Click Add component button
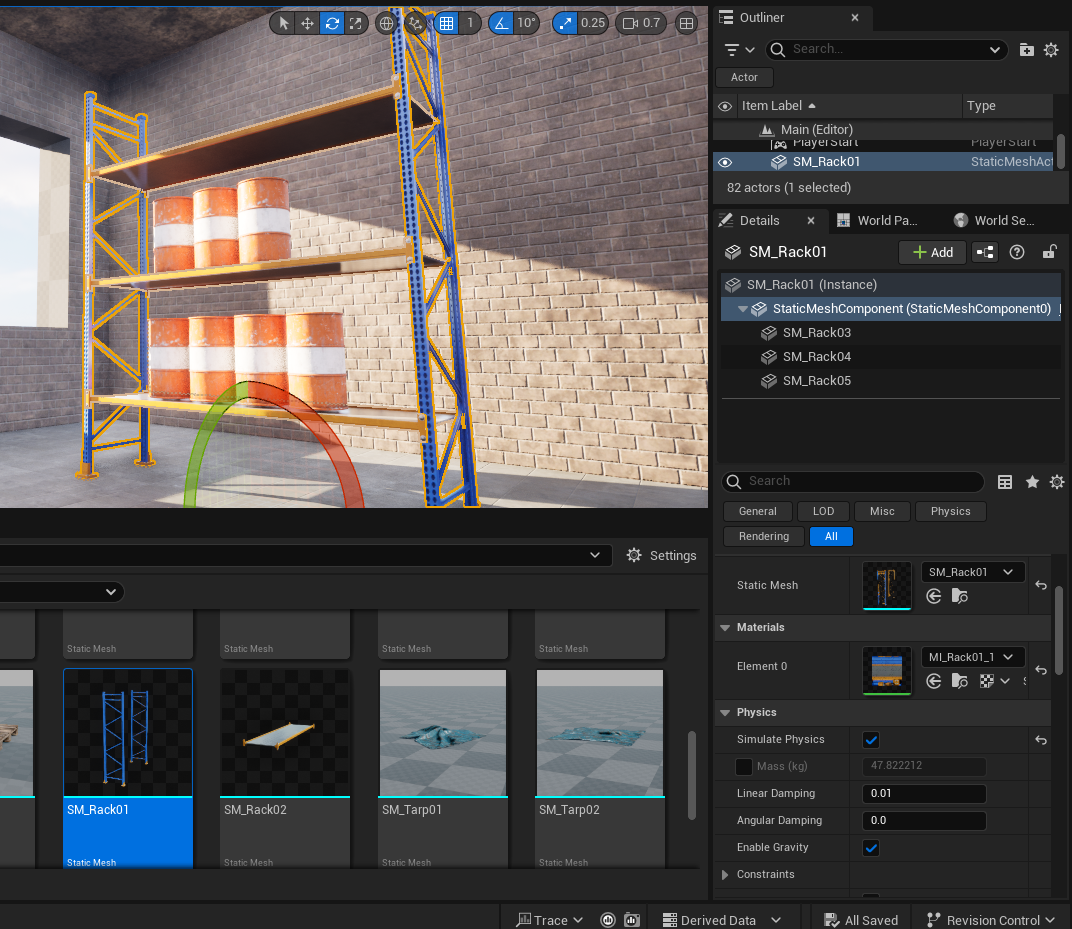 [933, 252]
